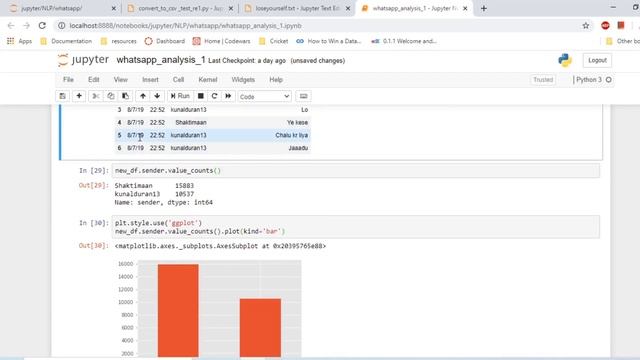Image resolution: width=640 pixels, height=360 pixels.
Task: Rename notebook title whatsapp_analysis_1
Action: click(x=160, y=60)
